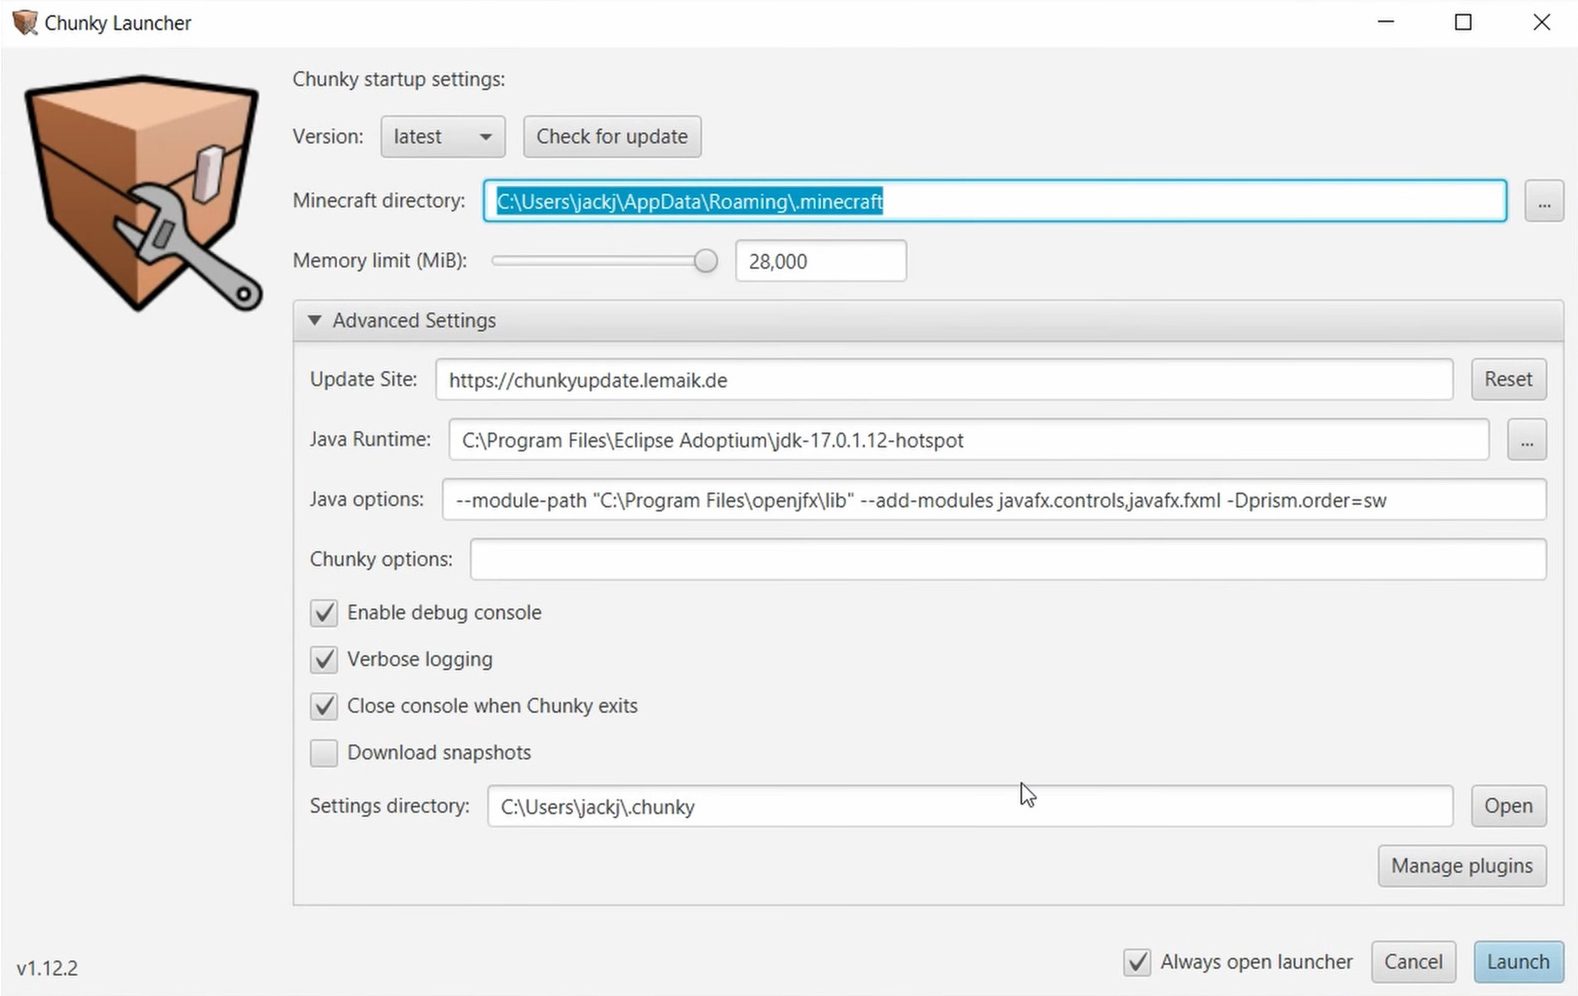This screenshot has height=996, width=1578.
Task: Click Check for update button
Action: tap(612, 136)
